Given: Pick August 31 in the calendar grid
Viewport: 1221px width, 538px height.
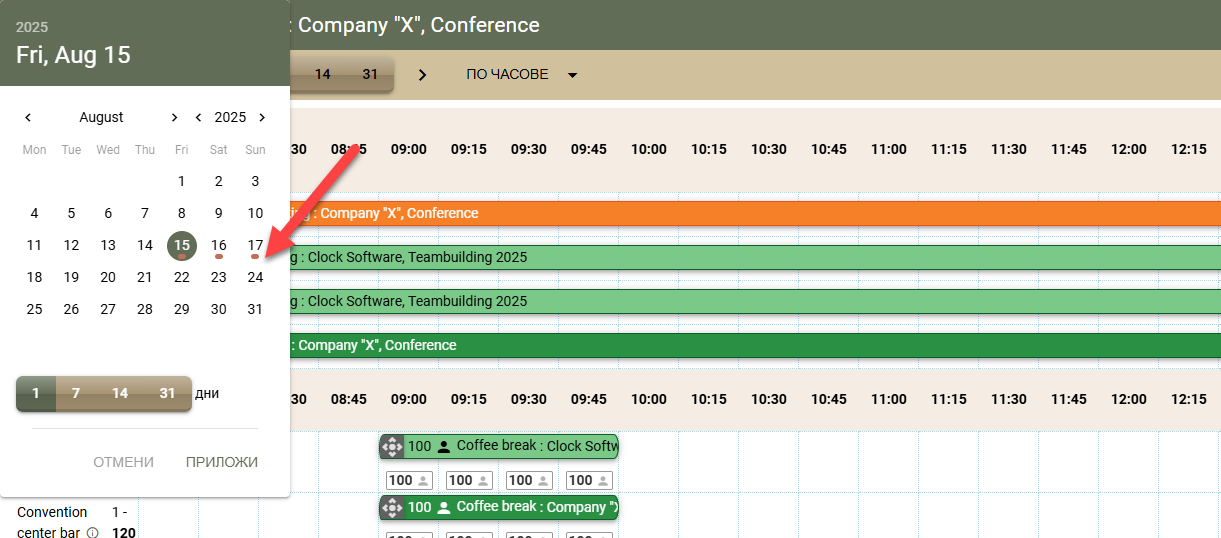Looking at the screenshot, I should 255,309.
